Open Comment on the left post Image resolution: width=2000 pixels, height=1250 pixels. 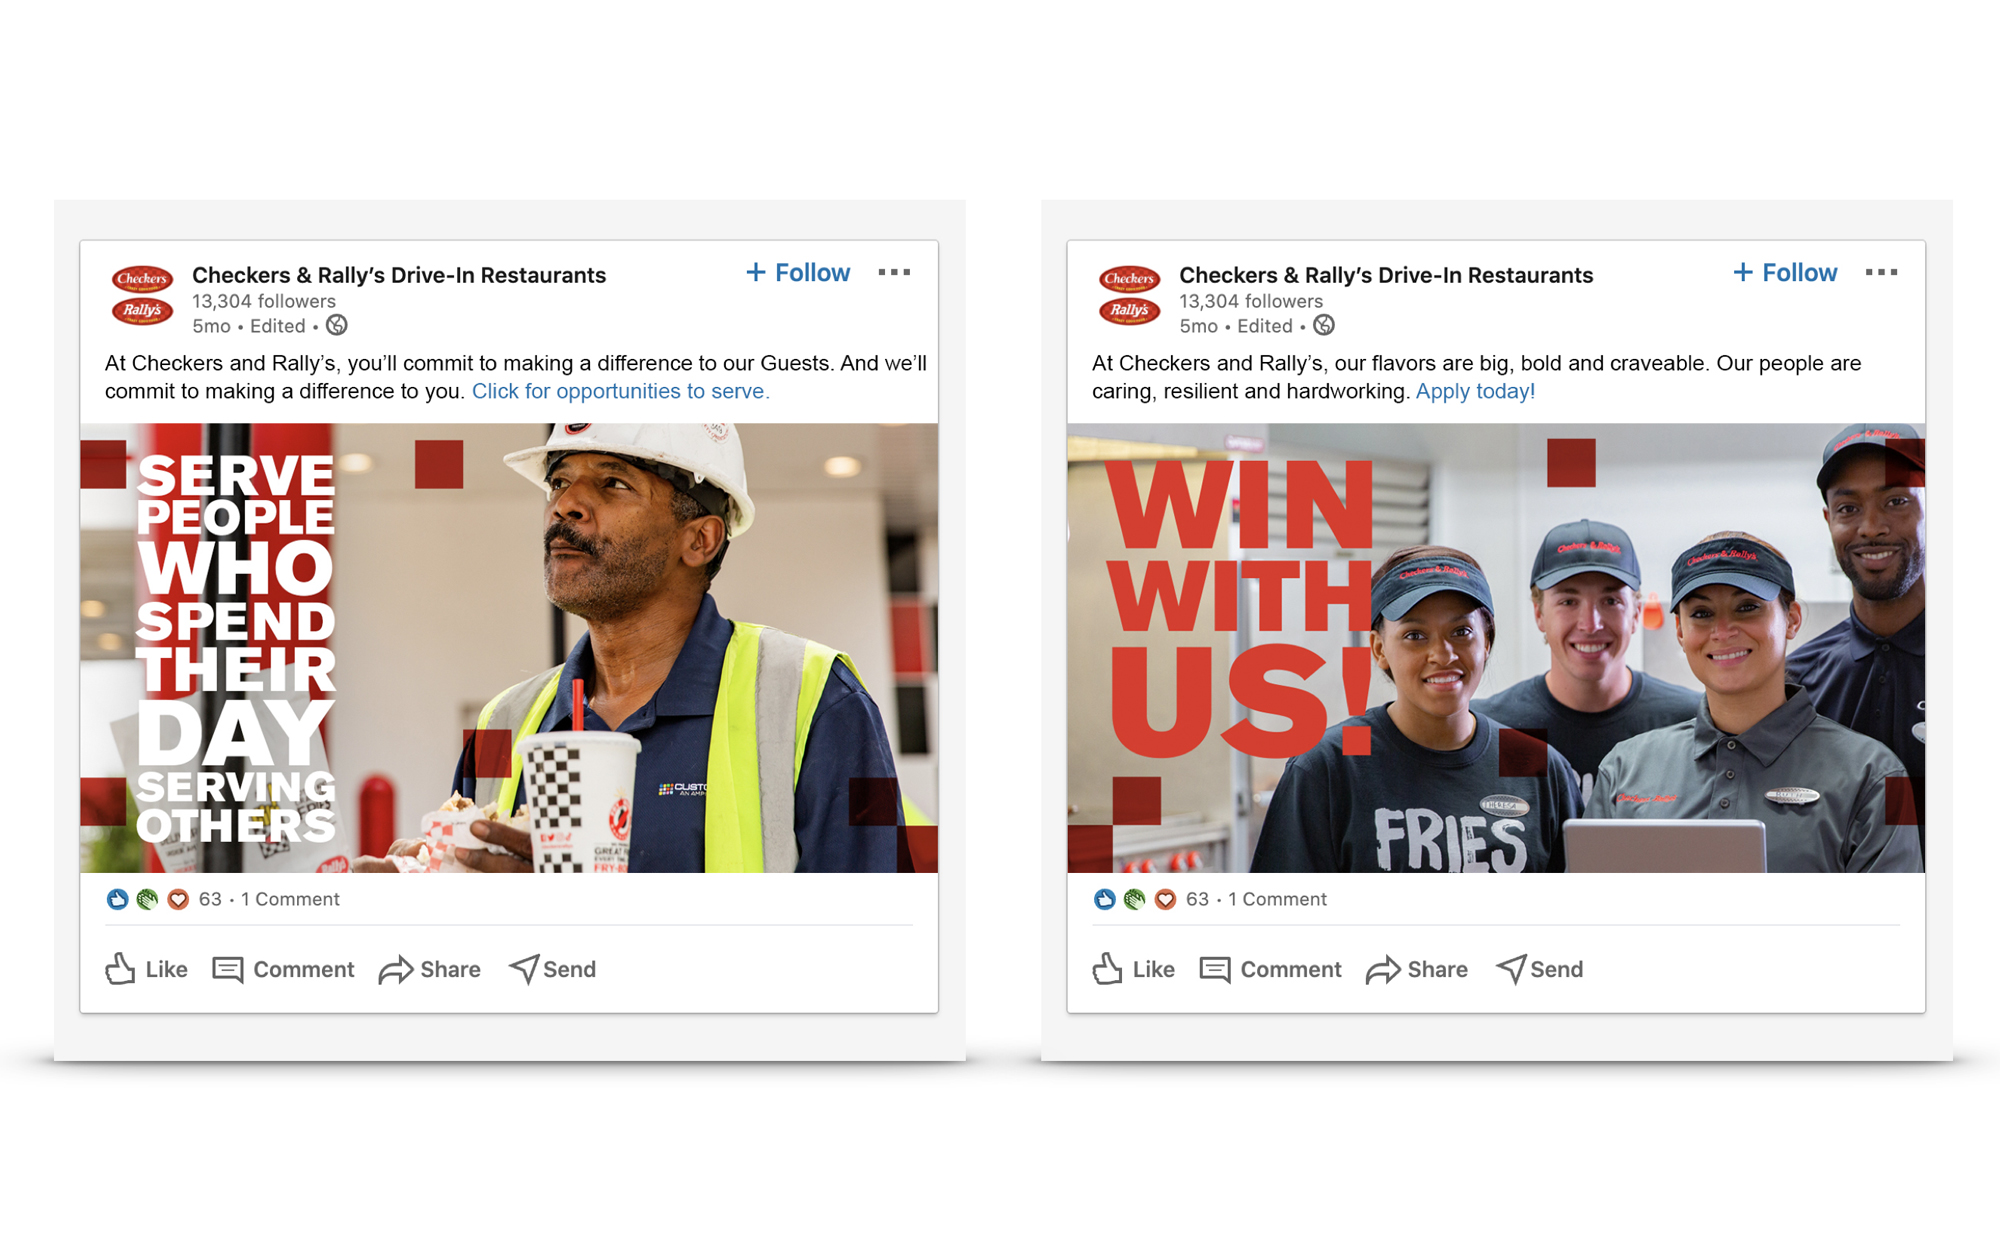[283, 969]
